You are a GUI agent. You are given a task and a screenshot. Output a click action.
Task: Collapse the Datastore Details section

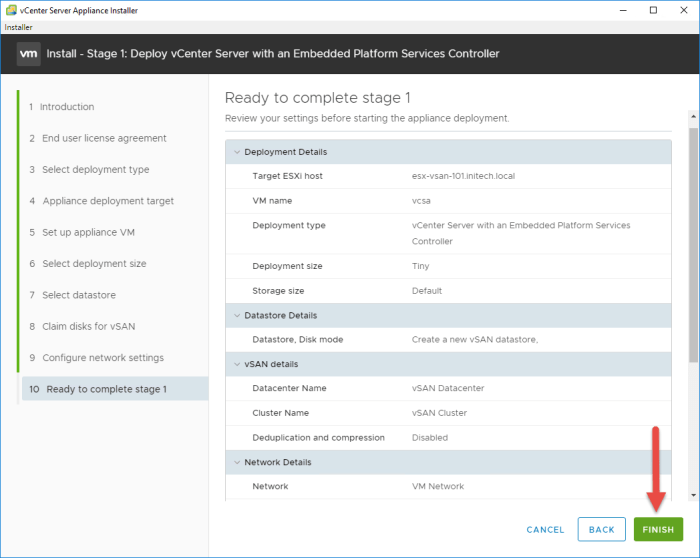237,316
